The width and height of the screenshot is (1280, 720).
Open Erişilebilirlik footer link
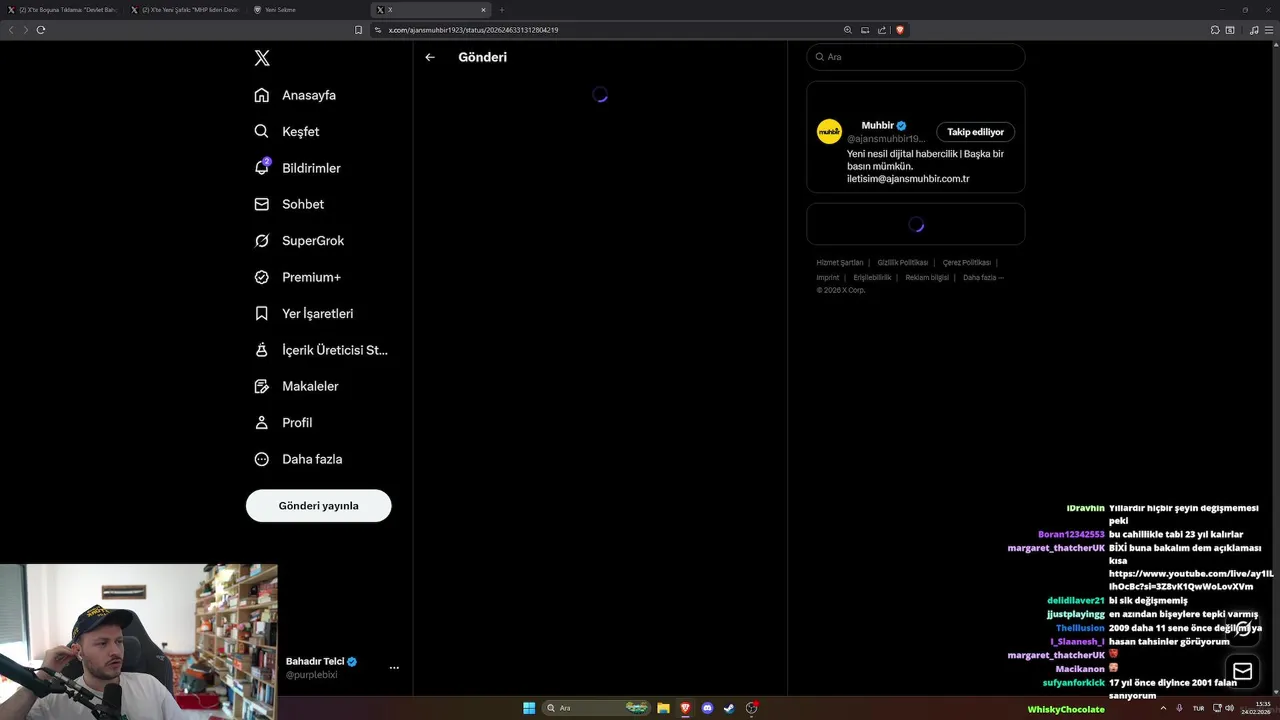(872, 278)
